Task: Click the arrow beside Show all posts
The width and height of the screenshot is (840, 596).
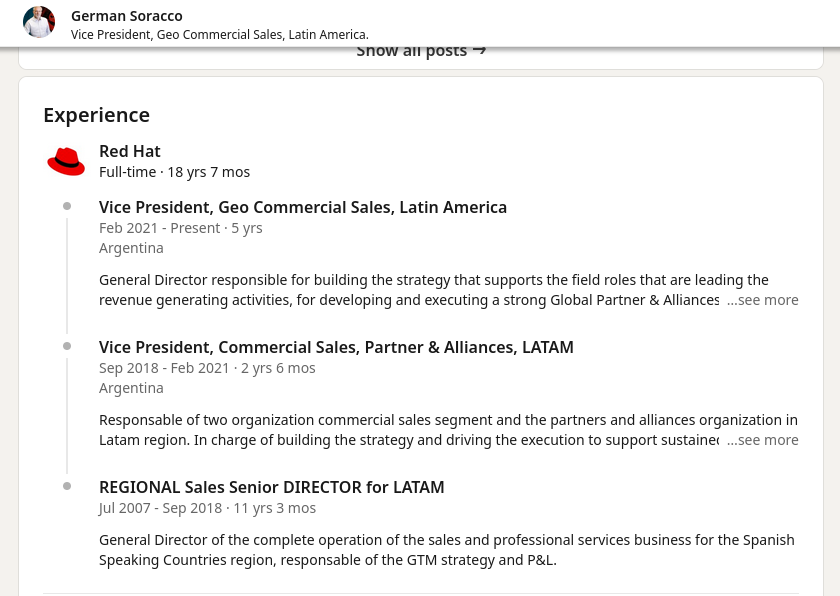Action: pos(479,50)
